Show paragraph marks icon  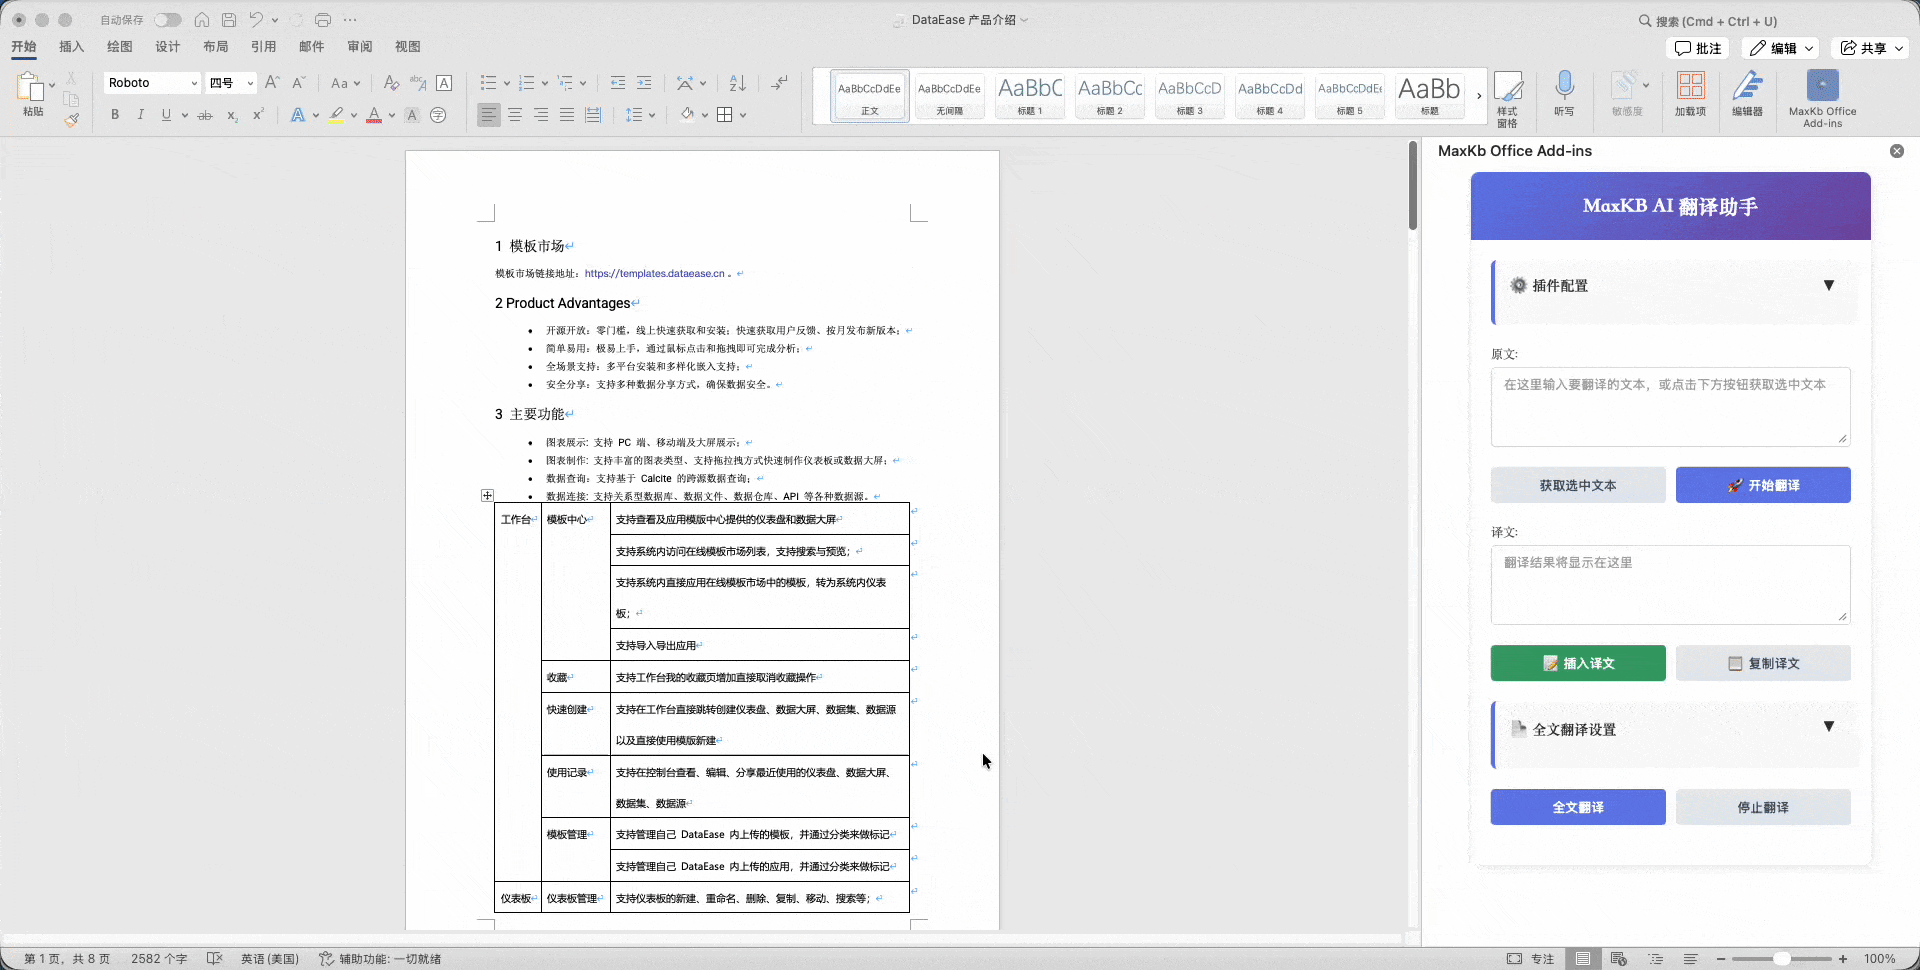[x=780, y=83]
